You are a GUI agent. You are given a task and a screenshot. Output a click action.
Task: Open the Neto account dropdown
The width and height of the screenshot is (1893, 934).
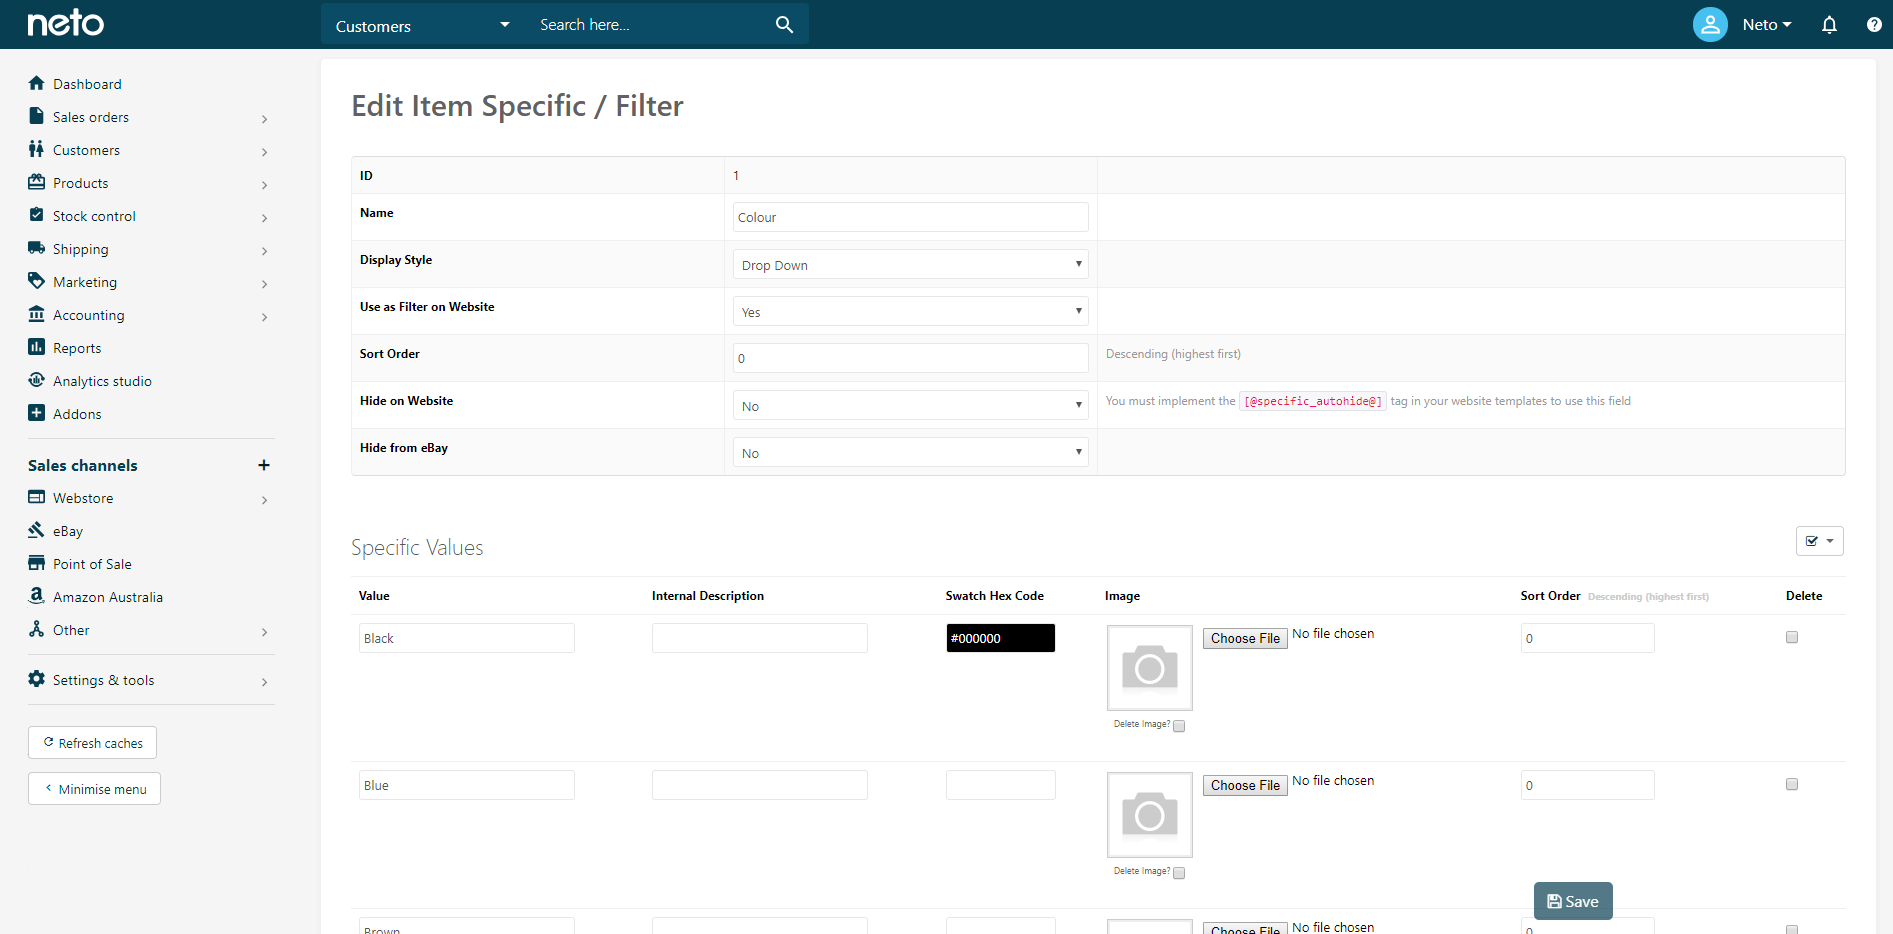click(1767, 25)
